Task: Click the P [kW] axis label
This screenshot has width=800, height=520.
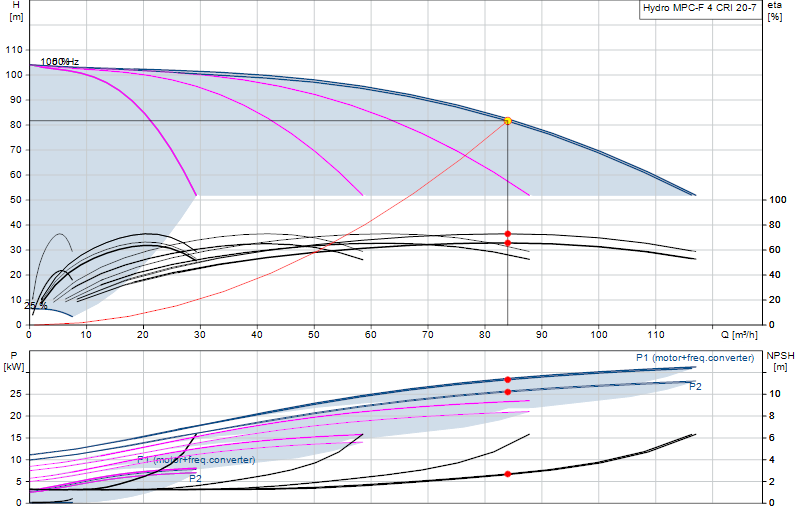Action: coord(14,361)
